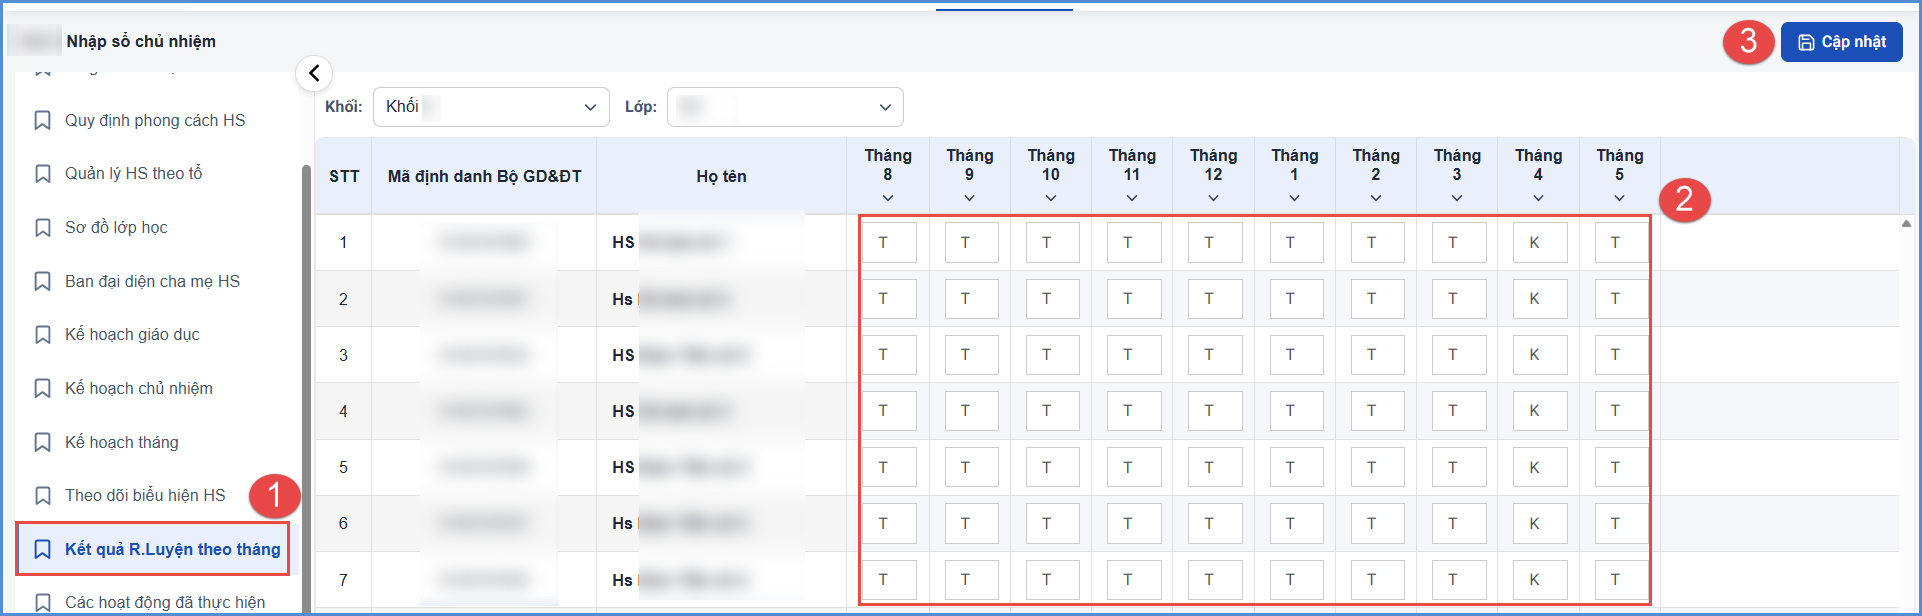Viewport: 1922px width, 616px height.
Task: Click bookmark icon beside Ban đại diện cha mẹ HS
Action: [43, 282]
